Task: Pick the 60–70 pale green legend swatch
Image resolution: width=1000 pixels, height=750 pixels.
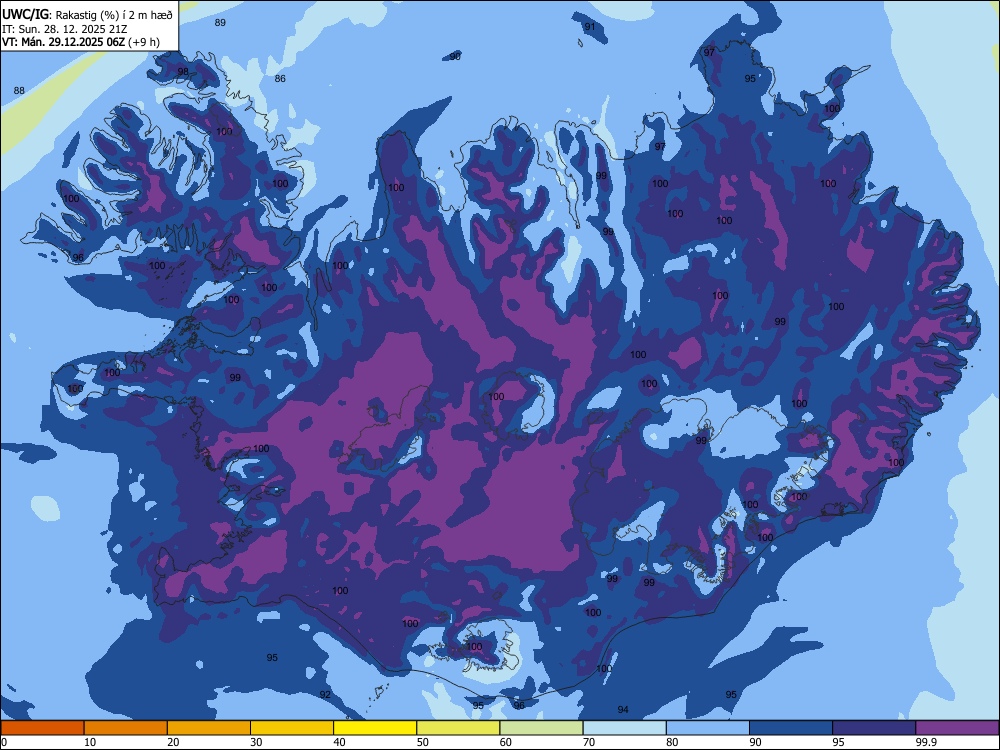Action: click(x=541, y=728)
